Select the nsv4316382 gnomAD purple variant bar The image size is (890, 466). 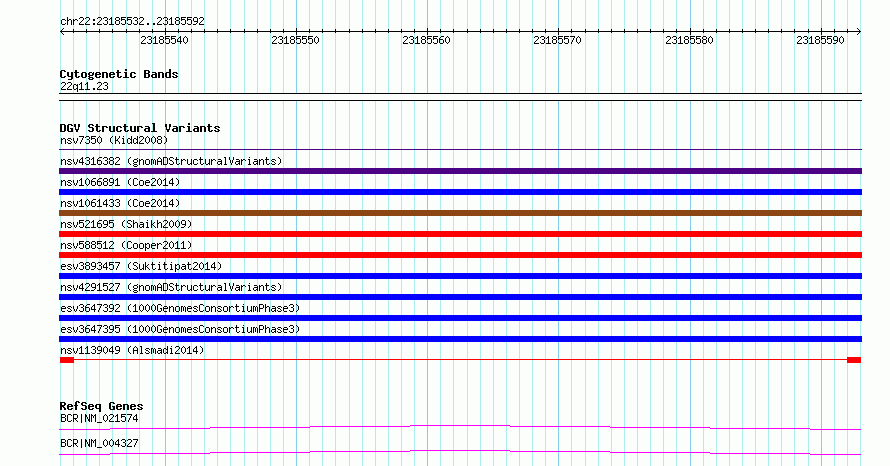point(460,171)
